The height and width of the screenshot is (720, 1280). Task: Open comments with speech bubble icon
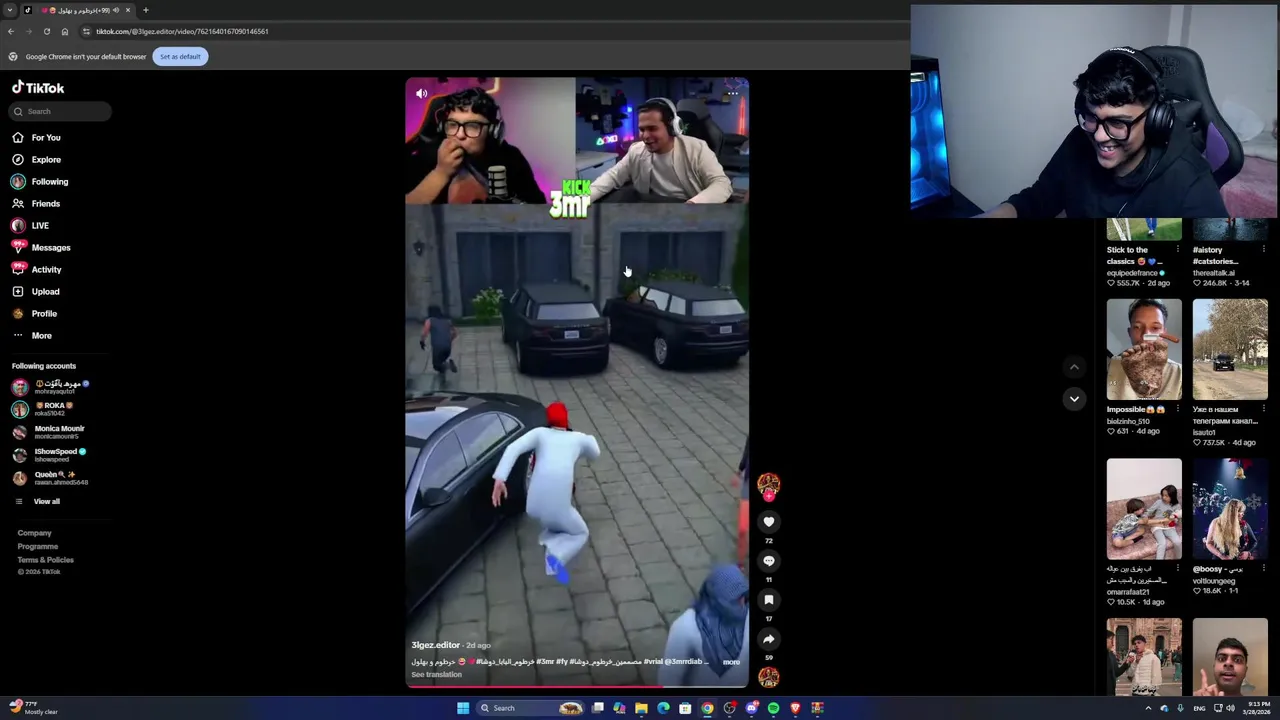pos(769,560)
